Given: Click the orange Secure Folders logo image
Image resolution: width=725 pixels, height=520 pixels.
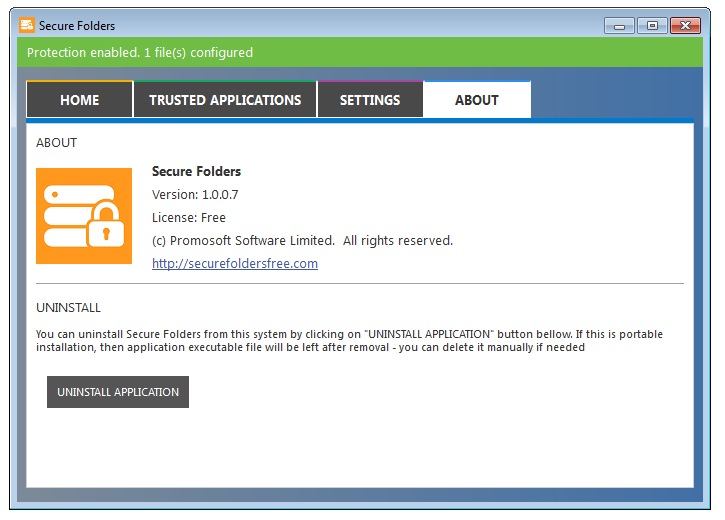Looking at the screenshot, I should click(84, 216).
